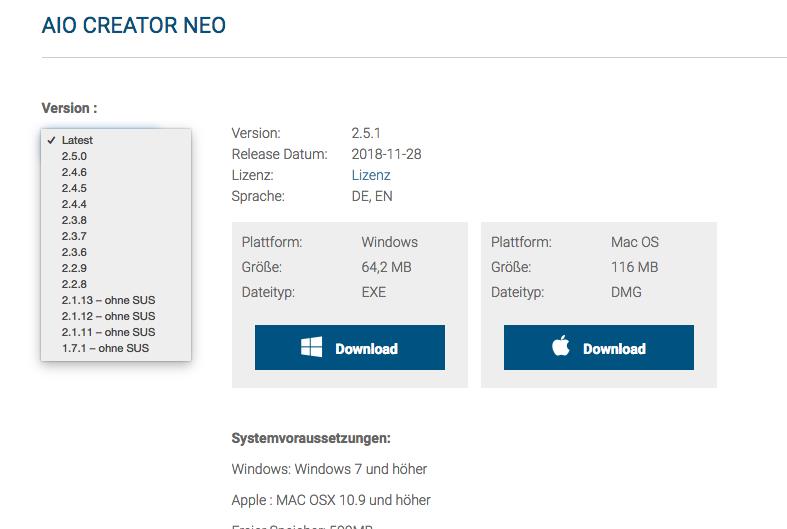Image resolution: width=787 pixels, height=529 pixels.
Task: Select version 2.3.6 entry
Action: (x=116, y=252)
